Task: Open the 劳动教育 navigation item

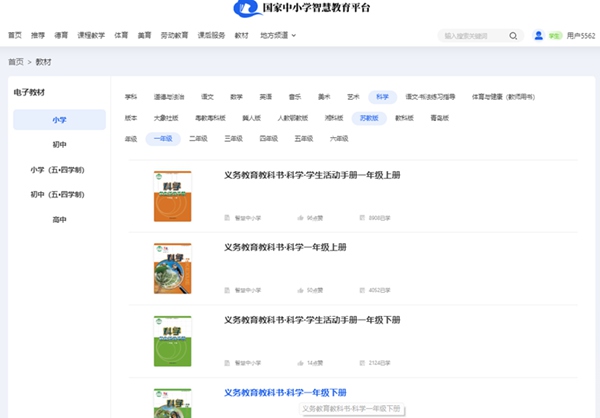Action: pyautogui.click(x=174, y=35)
